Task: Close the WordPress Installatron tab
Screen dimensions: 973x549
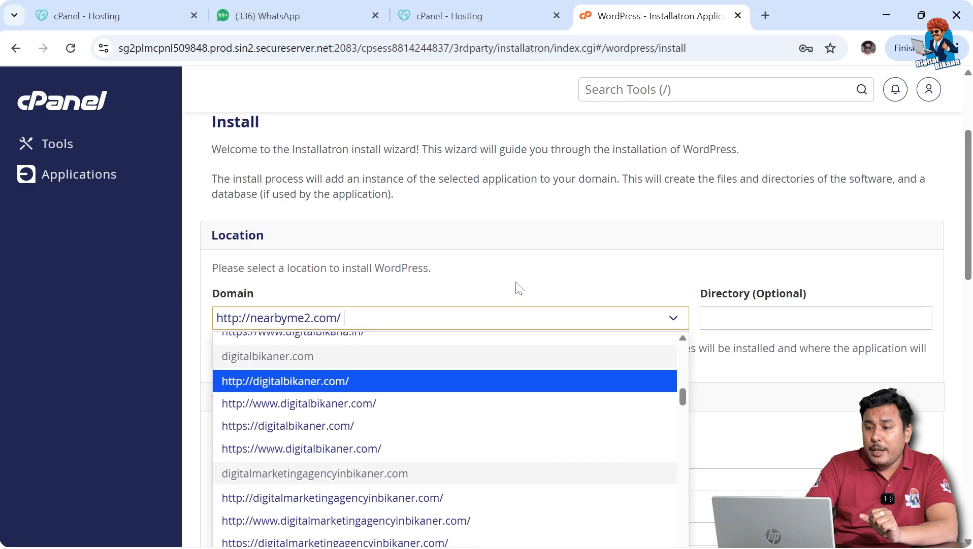Action: (737, 16)
